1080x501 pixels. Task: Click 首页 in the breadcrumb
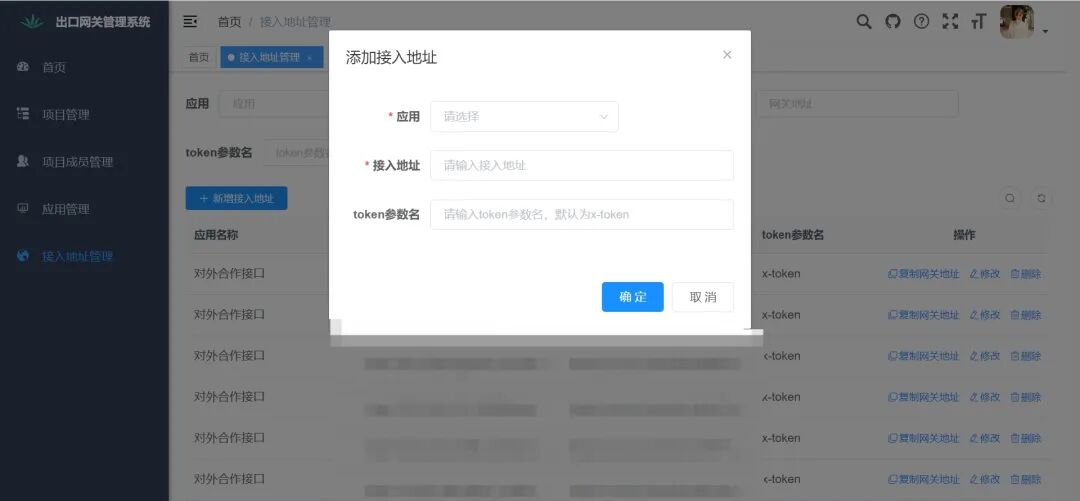tap(229, 22)
